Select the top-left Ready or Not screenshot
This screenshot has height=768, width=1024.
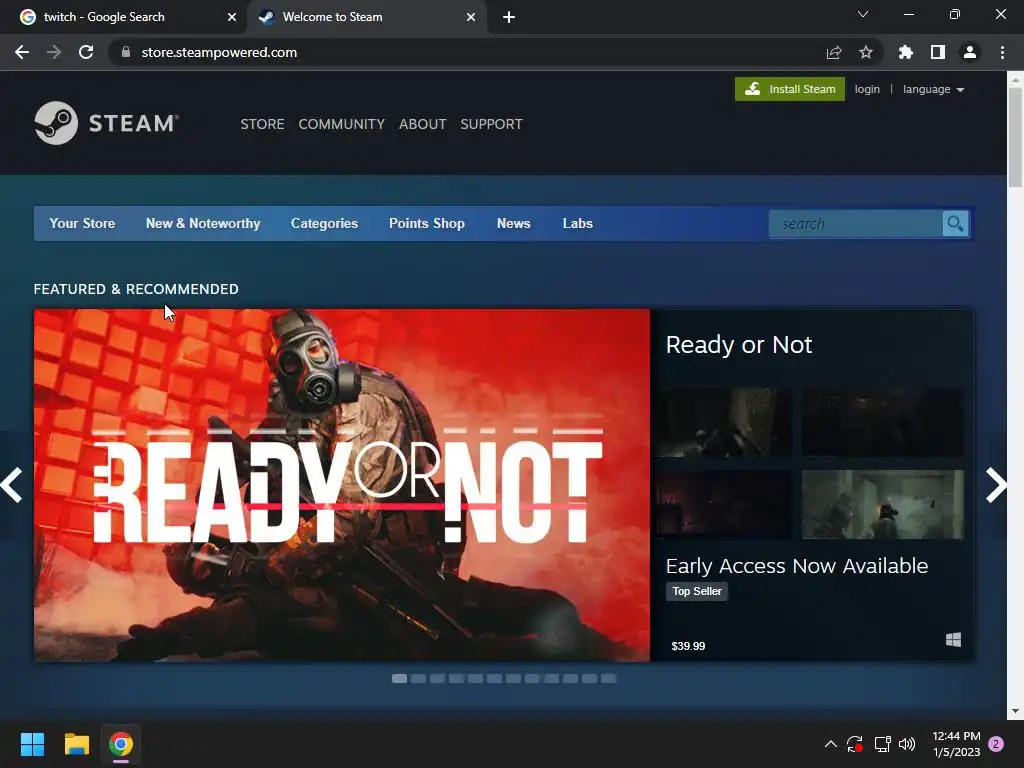(x=723, y=422)
